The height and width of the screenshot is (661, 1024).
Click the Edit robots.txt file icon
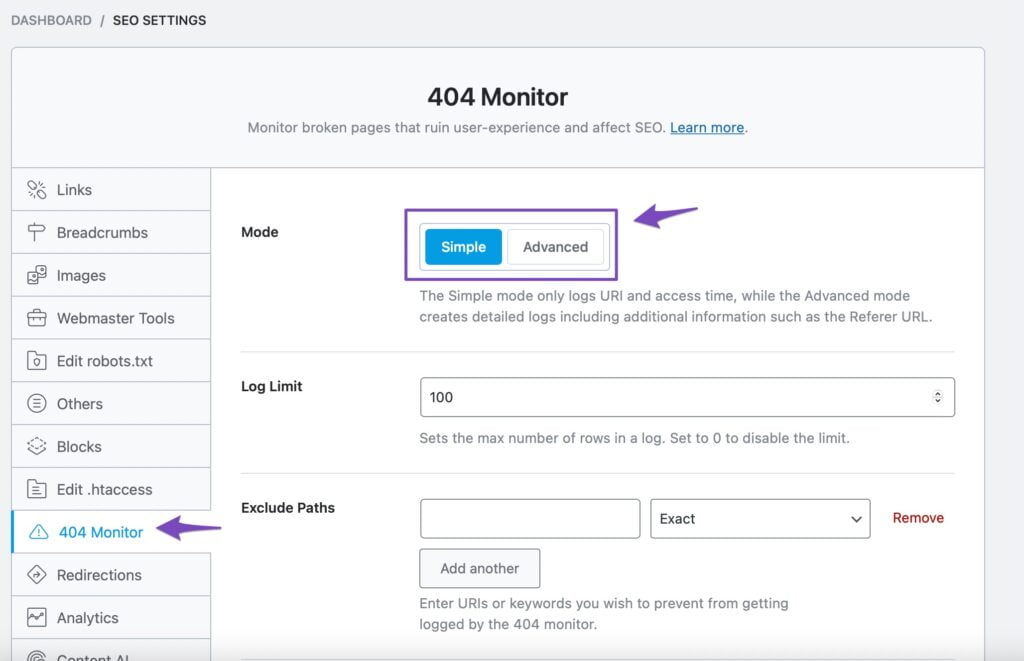(x=37, y=361)
